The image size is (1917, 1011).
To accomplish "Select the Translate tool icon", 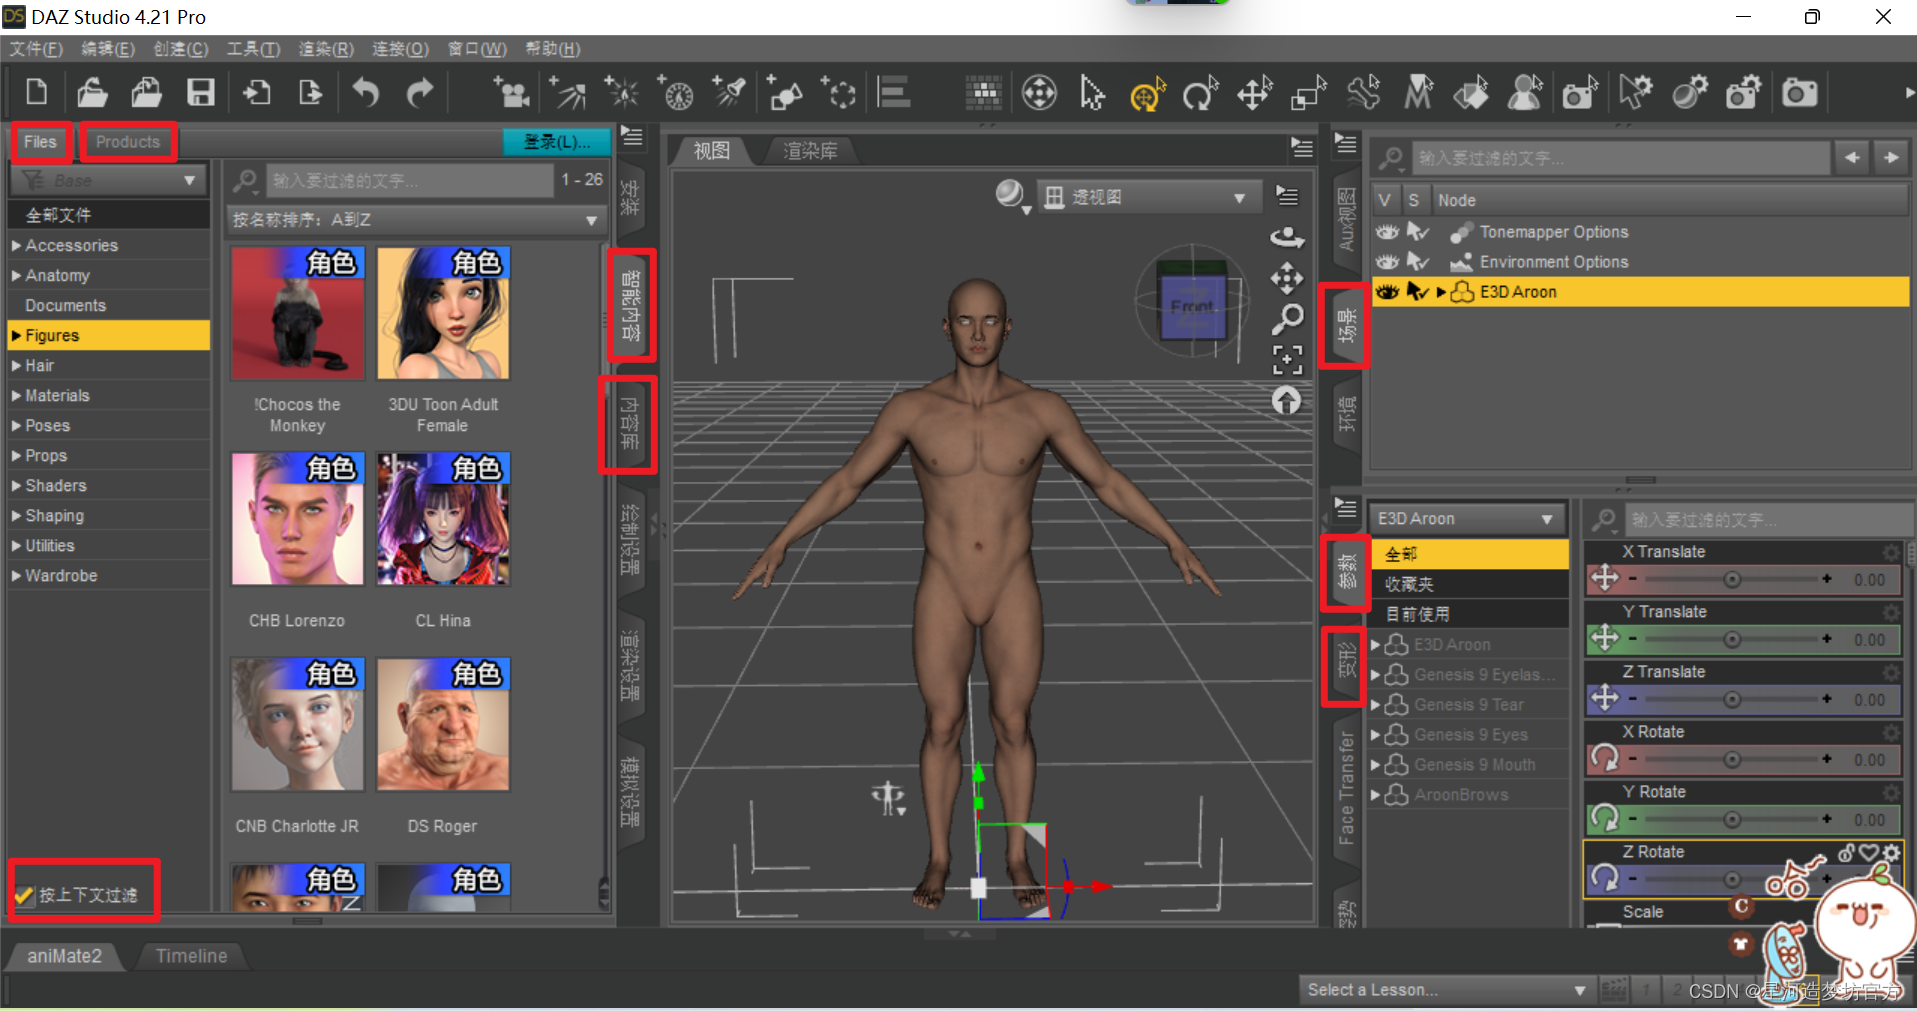I will click(x=1254, y=94).
